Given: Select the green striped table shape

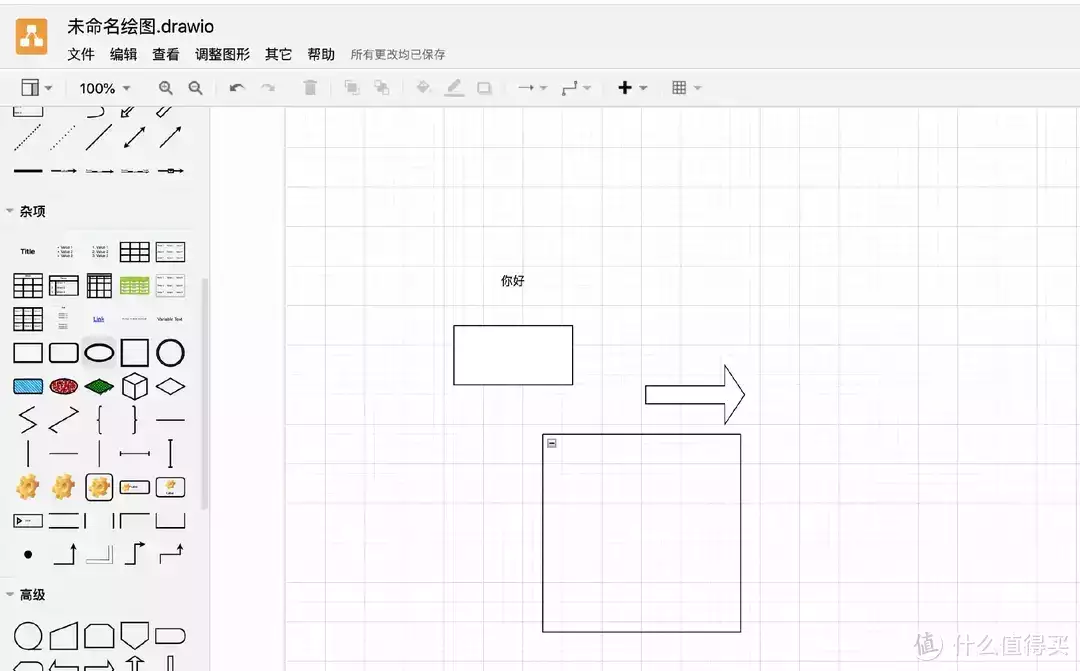Looking at the screenshot, I should click(x=134, y=285).
